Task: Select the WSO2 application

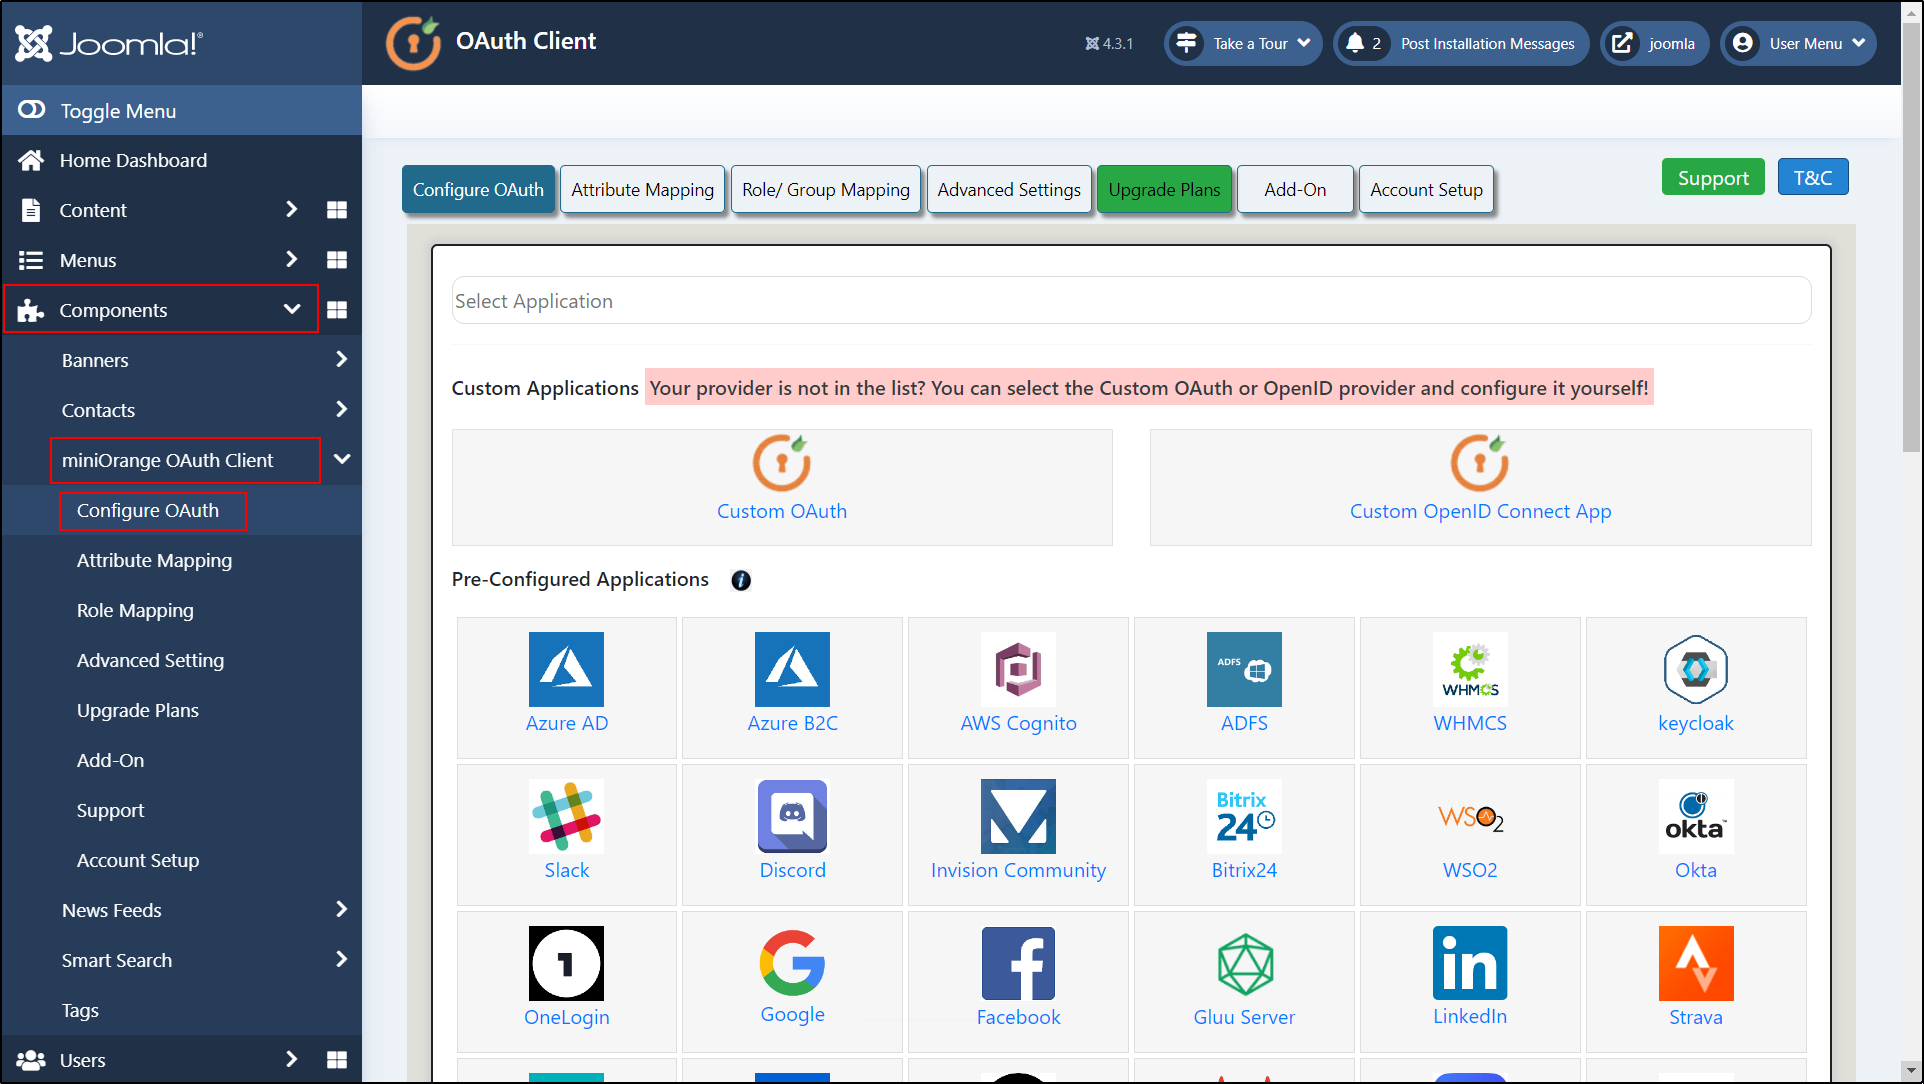Action: (1470, 834)
